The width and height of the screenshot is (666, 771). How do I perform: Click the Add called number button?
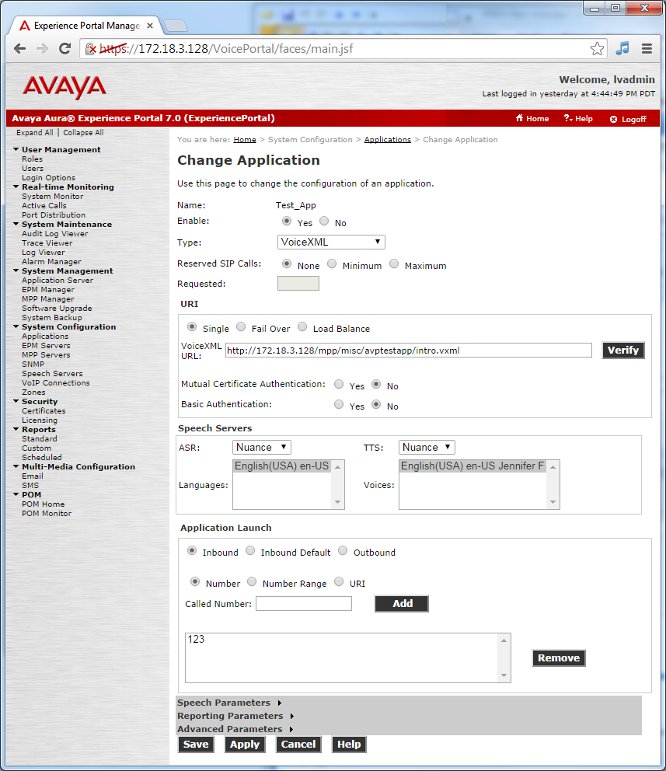402,603
